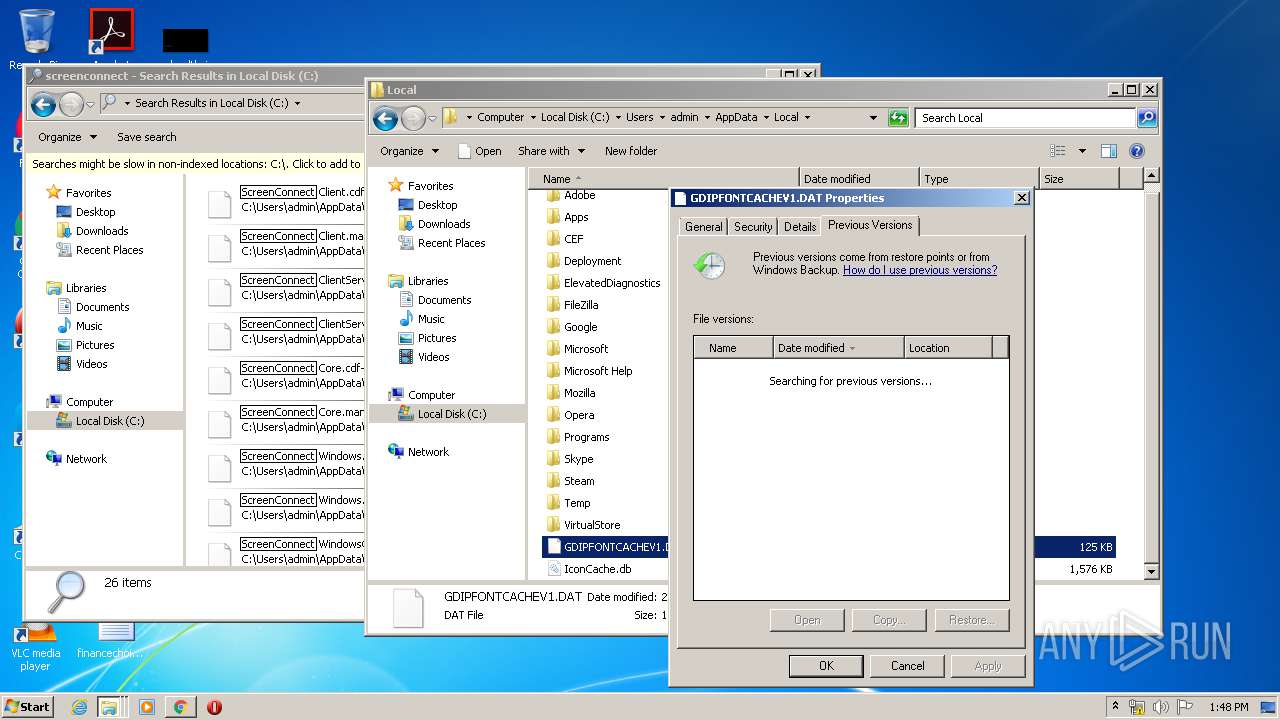Click the Windows Explorer taskbar icon

coord(109,707)
